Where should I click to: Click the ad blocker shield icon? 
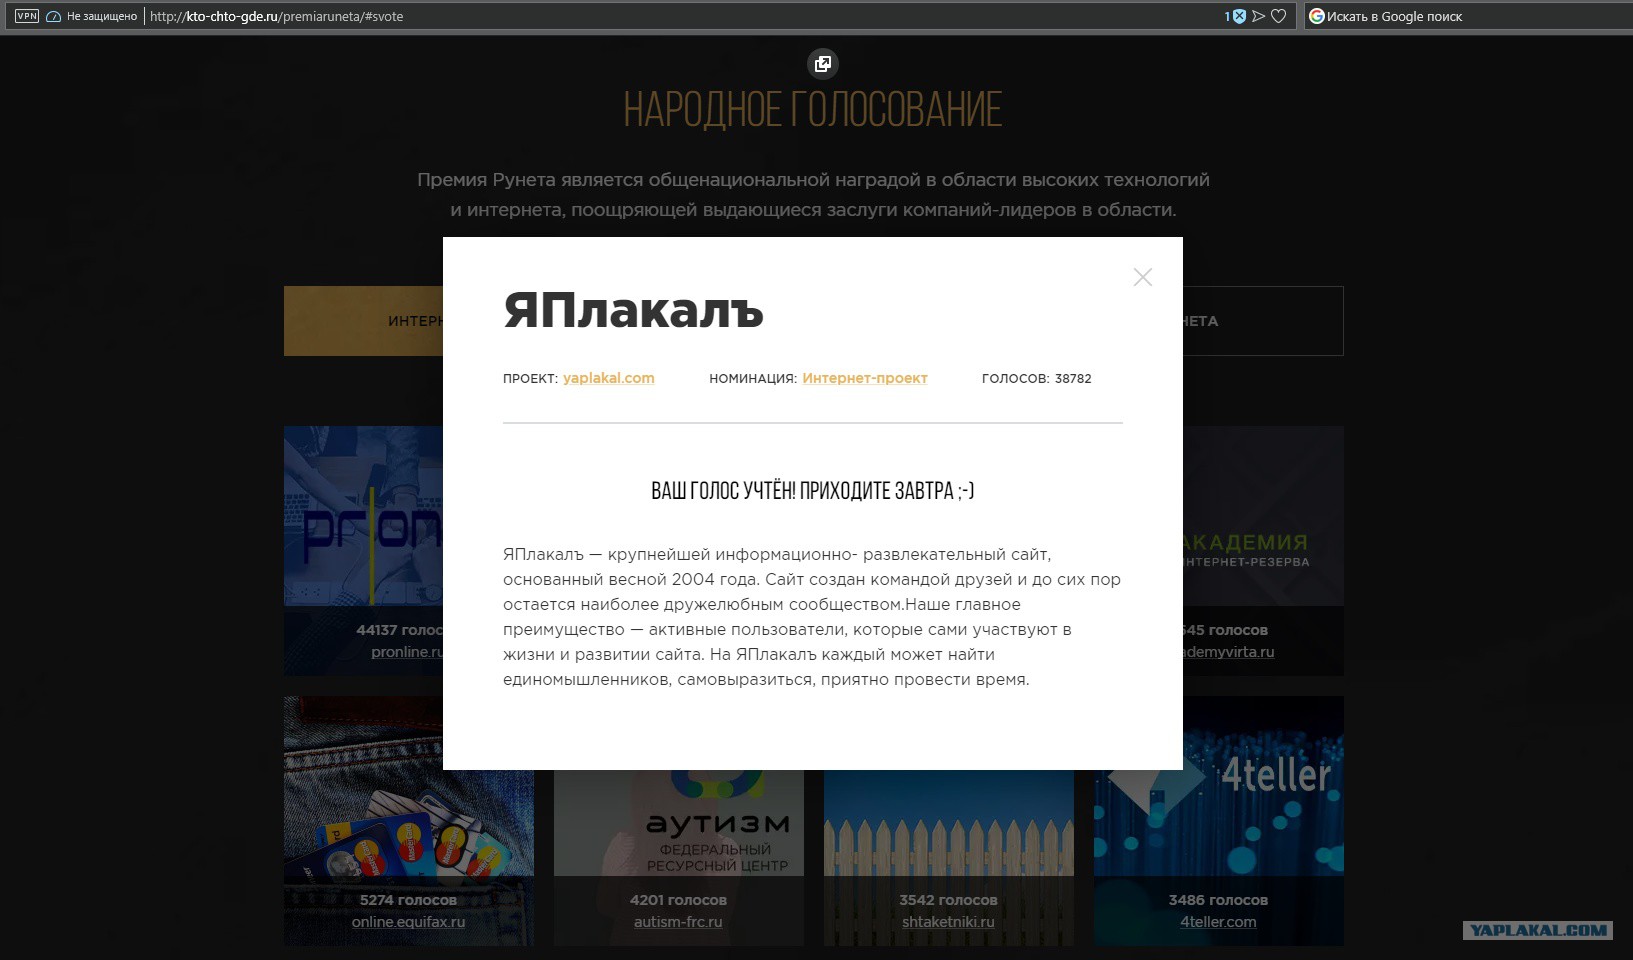(1239, 16)
